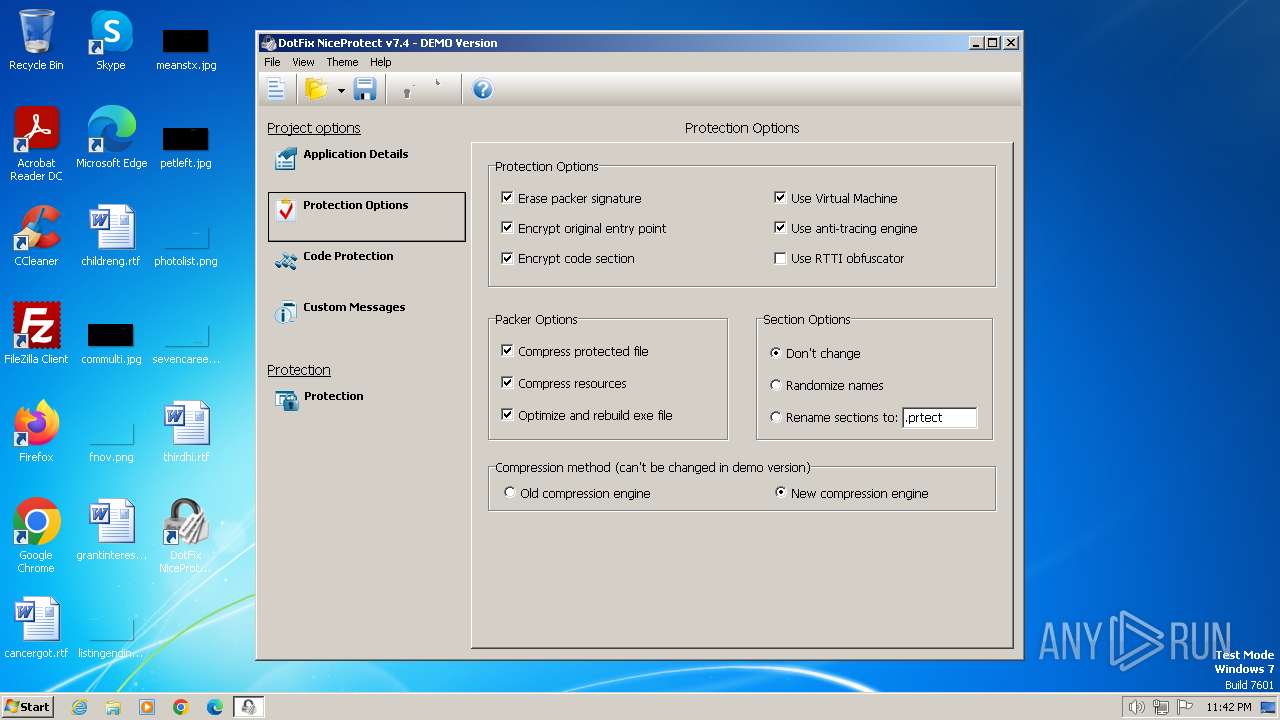The height and width of the screenshot is (720, 1280).
Task: Toggle Compress resources checkbox
Action: 507,383
